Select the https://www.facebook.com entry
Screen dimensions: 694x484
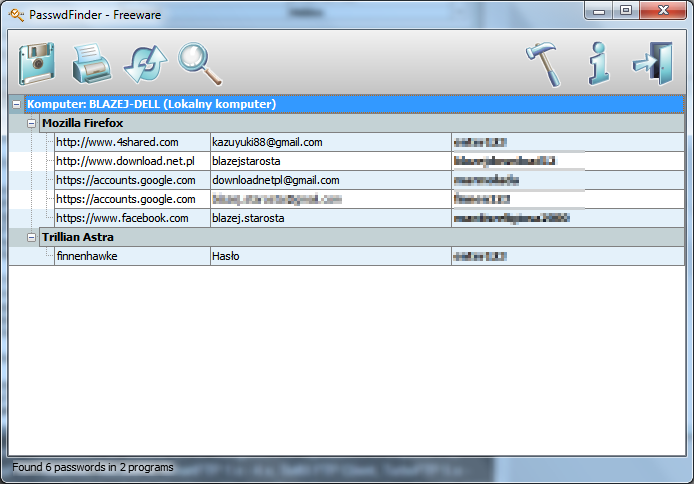[x=132, y=218]
